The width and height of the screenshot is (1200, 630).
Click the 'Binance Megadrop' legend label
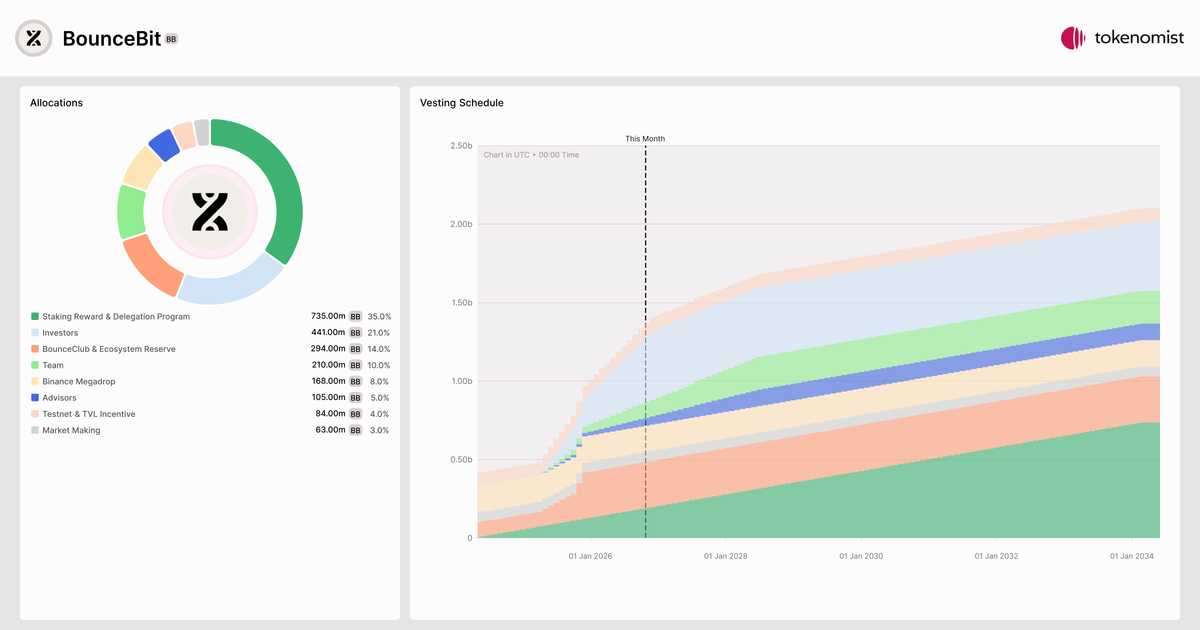(x=79, y=382)
